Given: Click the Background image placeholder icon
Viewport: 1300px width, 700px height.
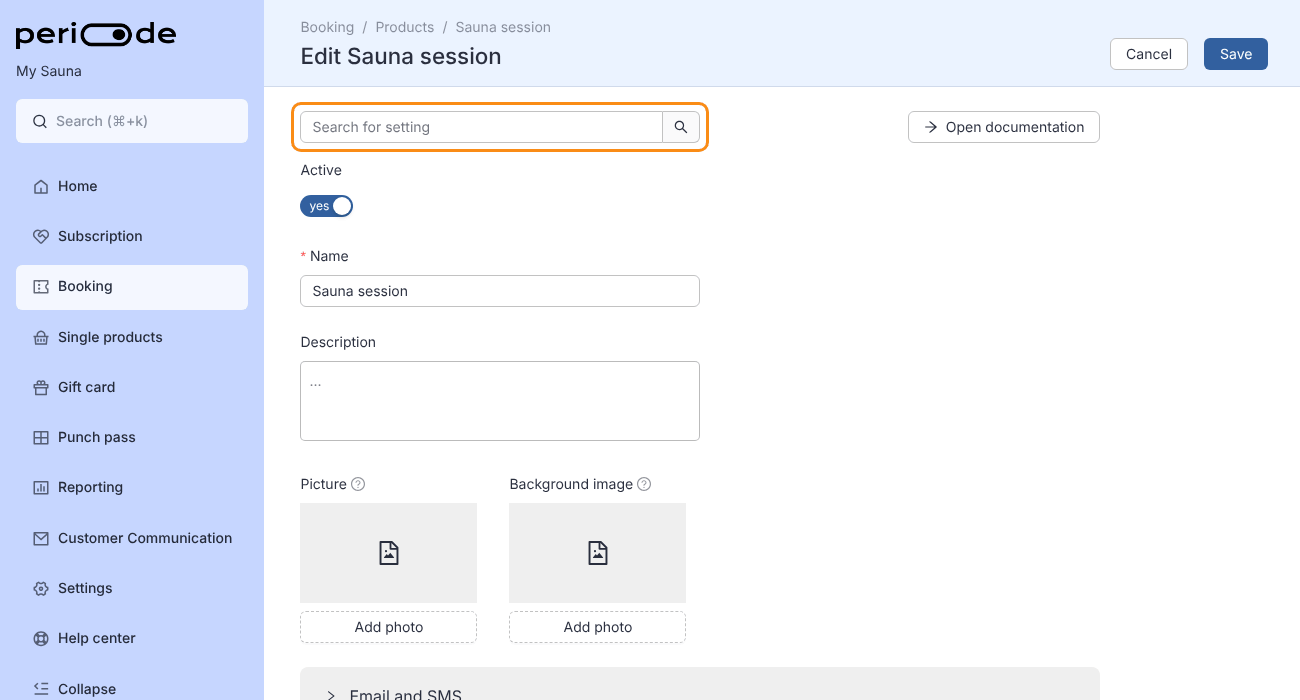Looking at the screenshot, I should tap(598, 553).
